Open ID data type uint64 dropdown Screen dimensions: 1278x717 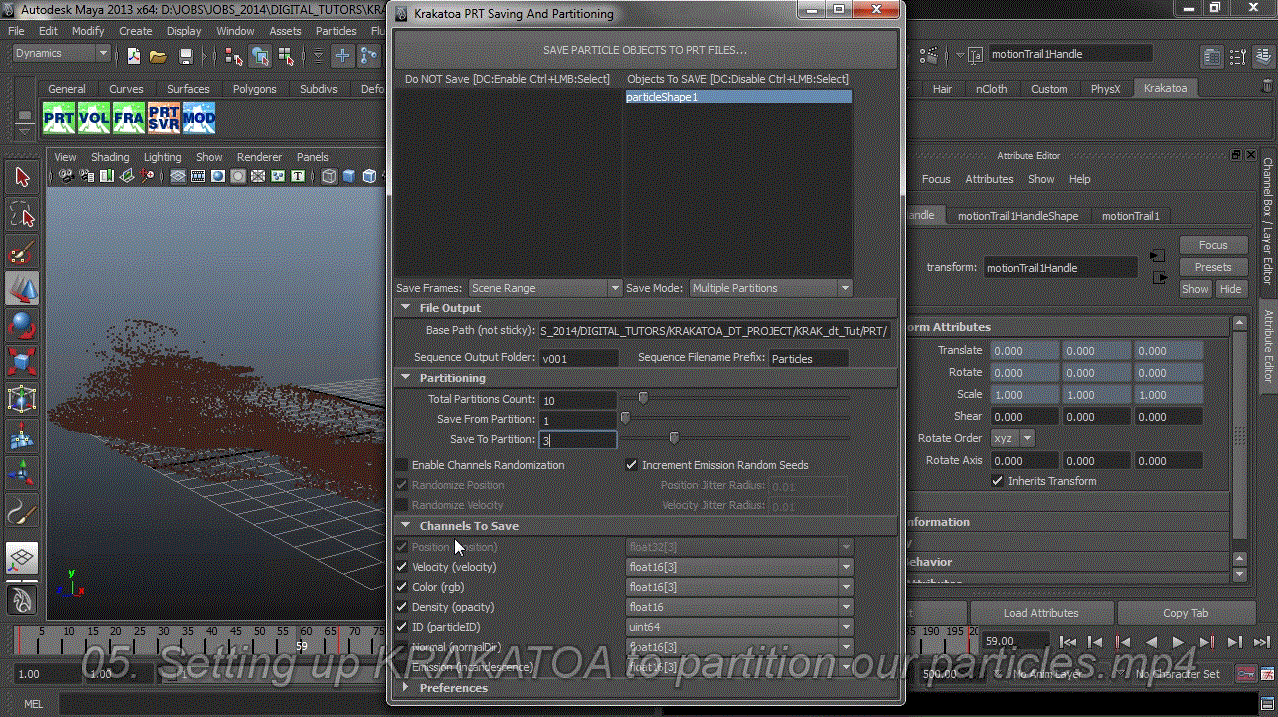(x=740, y=627)
